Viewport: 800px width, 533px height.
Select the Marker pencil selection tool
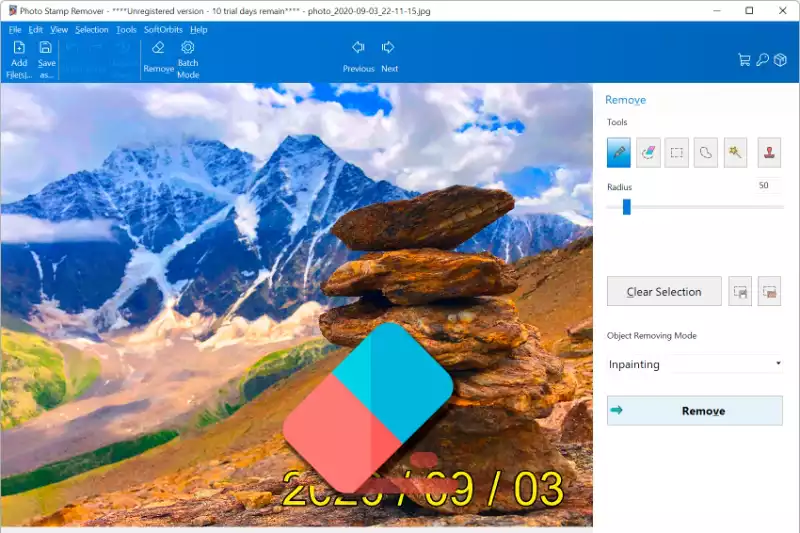tap(618, 152)
